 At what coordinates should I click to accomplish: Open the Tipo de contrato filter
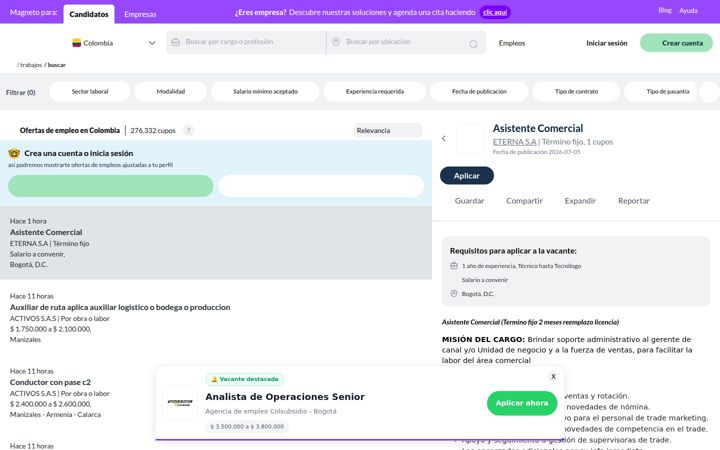576,91
